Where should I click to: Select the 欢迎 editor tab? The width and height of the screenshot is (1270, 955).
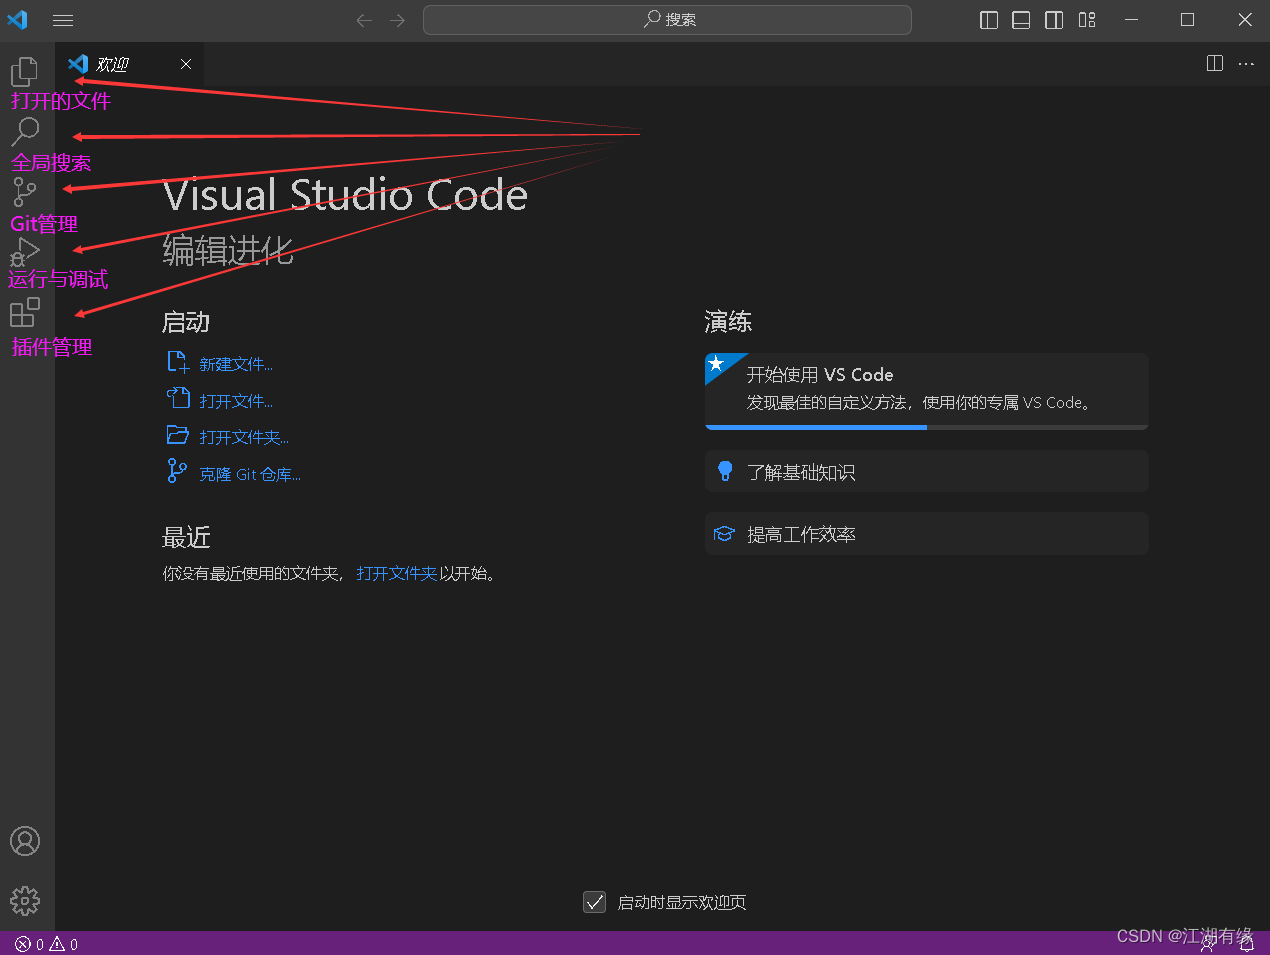tap(113, 64)
